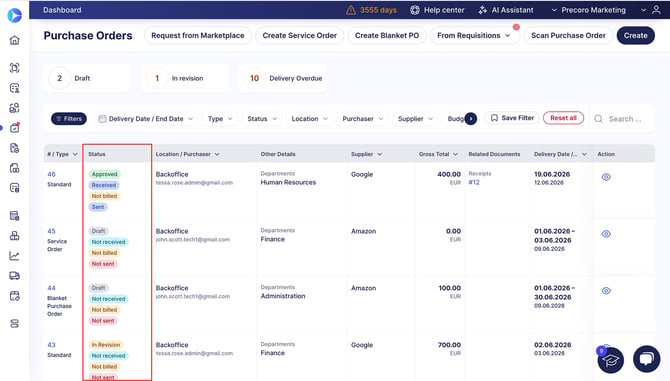Open the graduation cap tutorial icon
The image size is (670, 381).
[611, 360]
